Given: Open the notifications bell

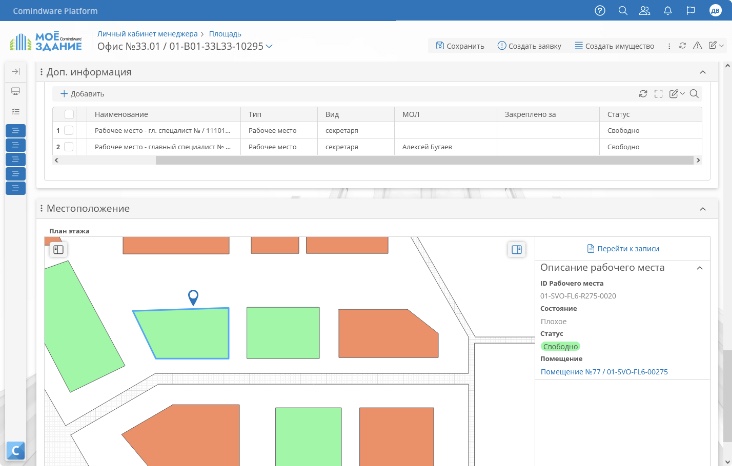Looking at the screenshot, I should point(668,10).
